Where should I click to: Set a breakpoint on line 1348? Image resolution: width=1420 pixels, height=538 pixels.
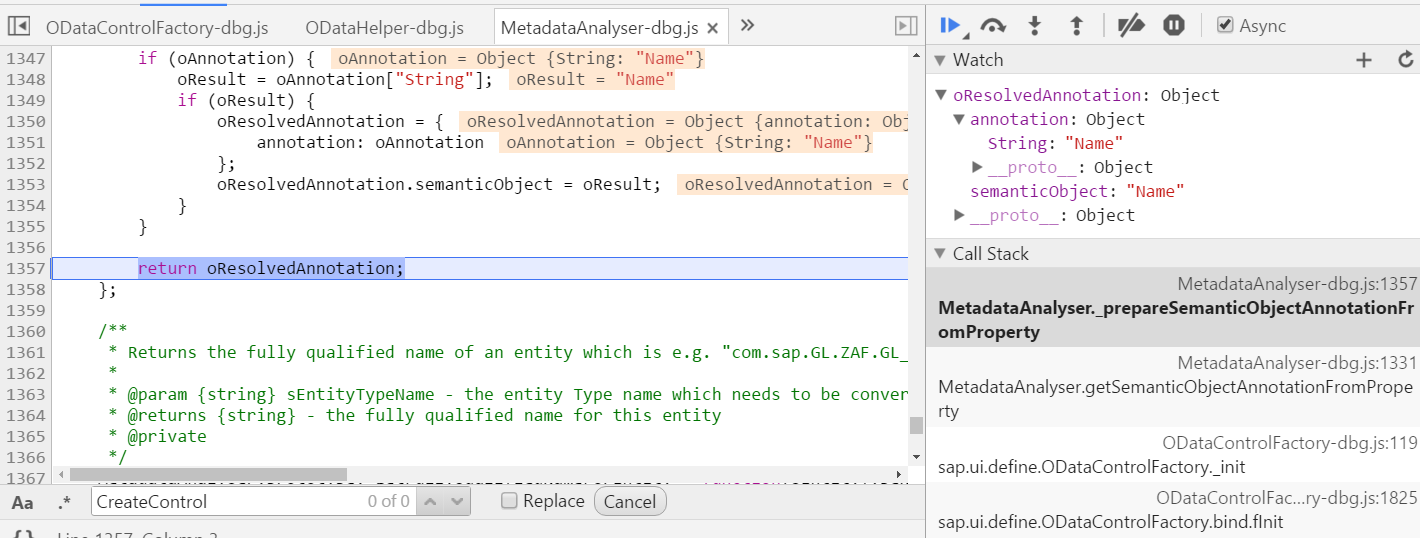click(x=26, y=79)
